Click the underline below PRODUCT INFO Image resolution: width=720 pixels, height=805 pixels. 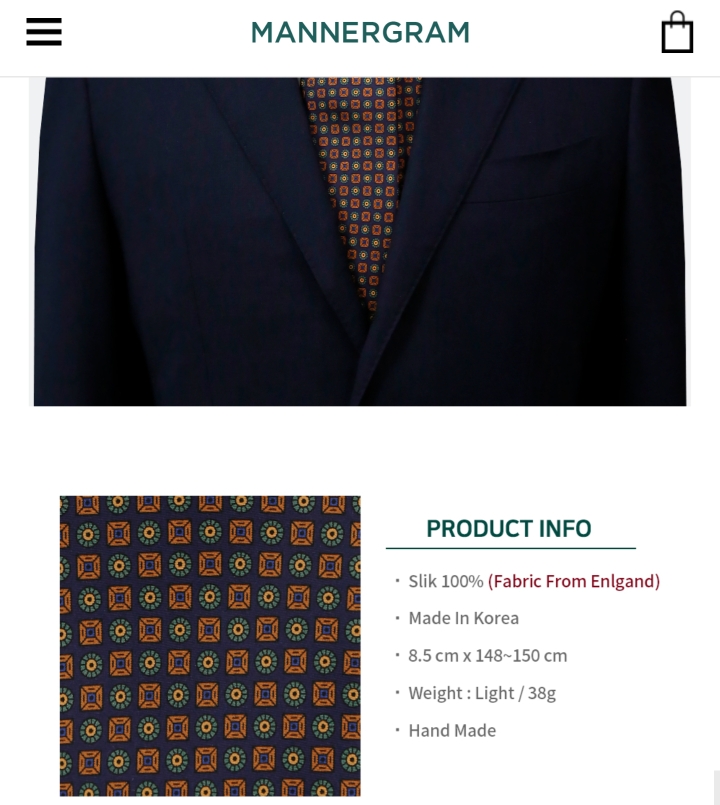pos(510,548)
